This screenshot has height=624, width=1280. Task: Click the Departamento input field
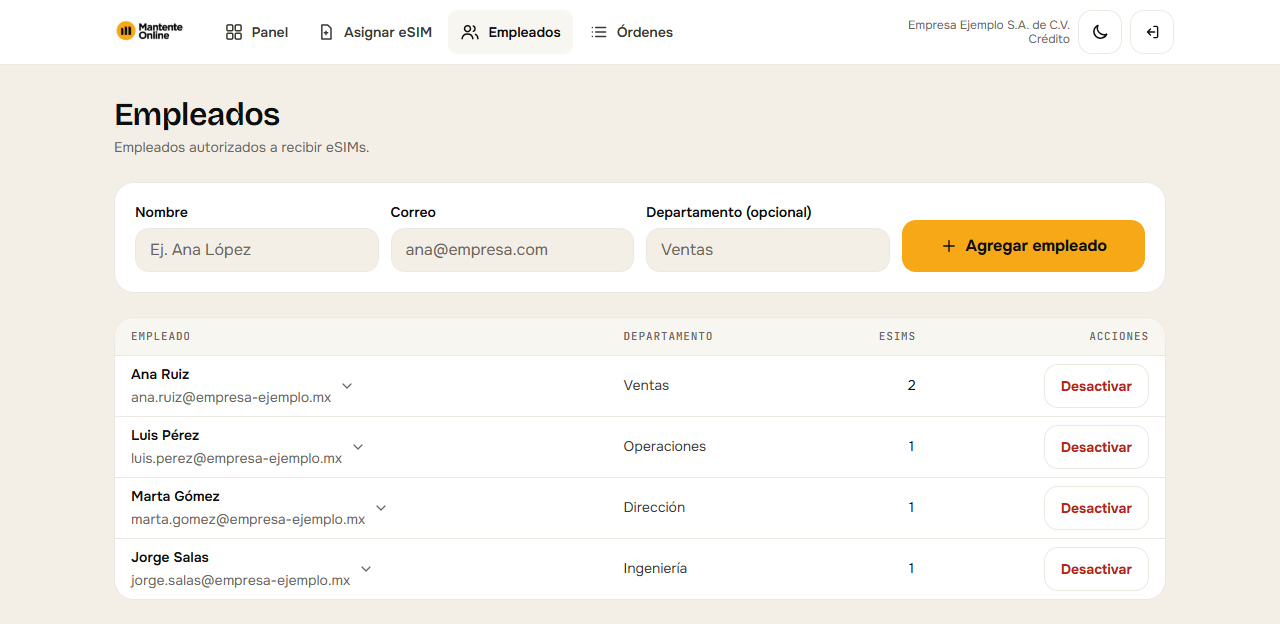click(768, 250)
